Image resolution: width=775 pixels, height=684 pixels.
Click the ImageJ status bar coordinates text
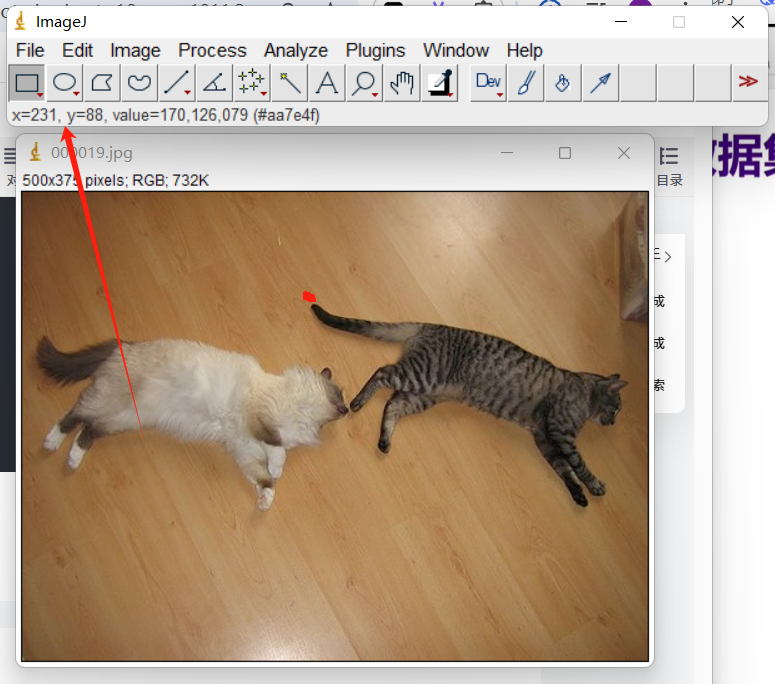(166, 115)
